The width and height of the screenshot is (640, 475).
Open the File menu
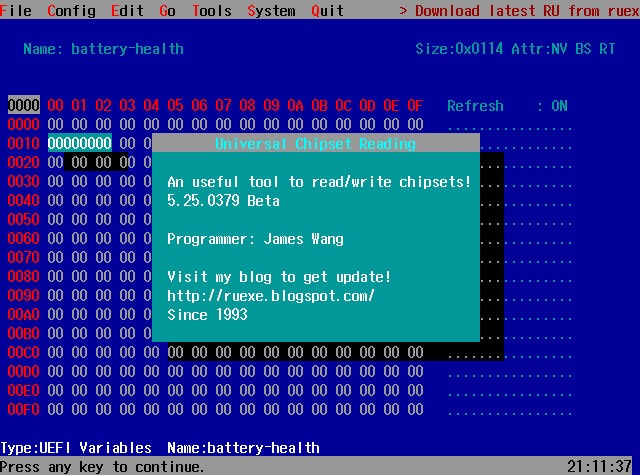click(16, 11)
